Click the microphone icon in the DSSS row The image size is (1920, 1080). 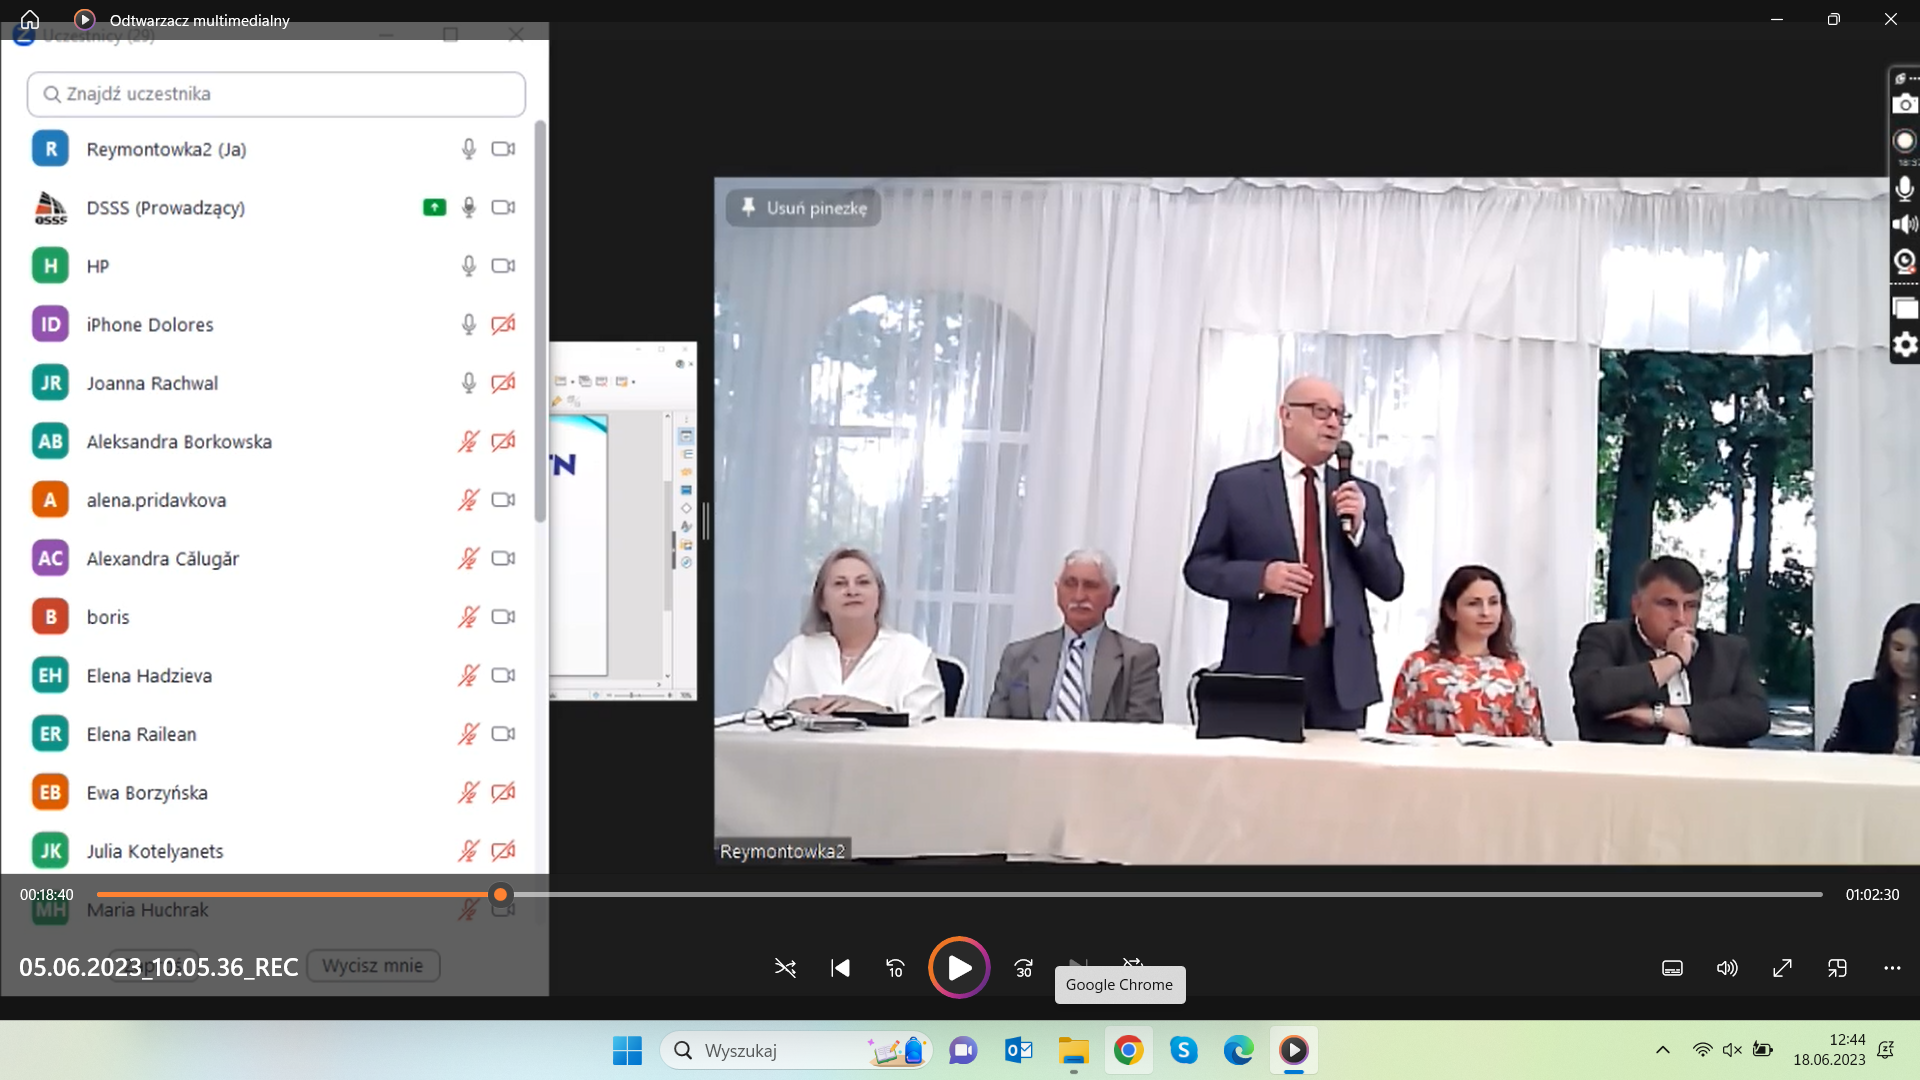point(468,207)
